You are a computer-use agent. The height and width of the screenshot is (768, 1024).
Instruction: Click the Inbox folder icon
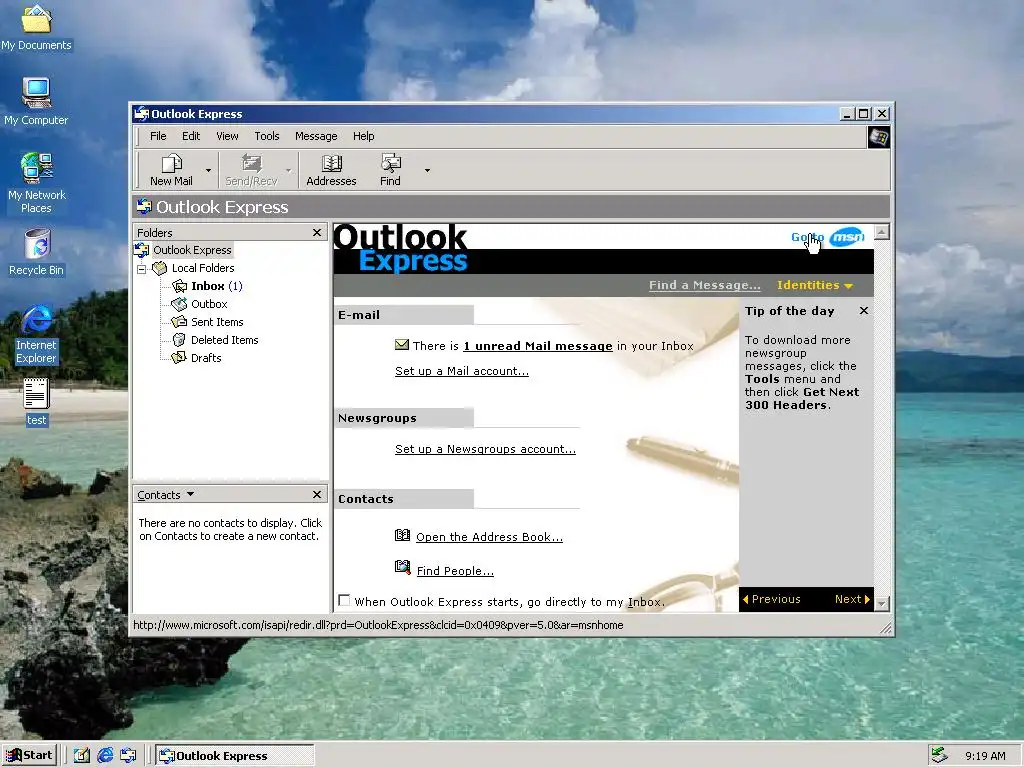pos(179,286)
